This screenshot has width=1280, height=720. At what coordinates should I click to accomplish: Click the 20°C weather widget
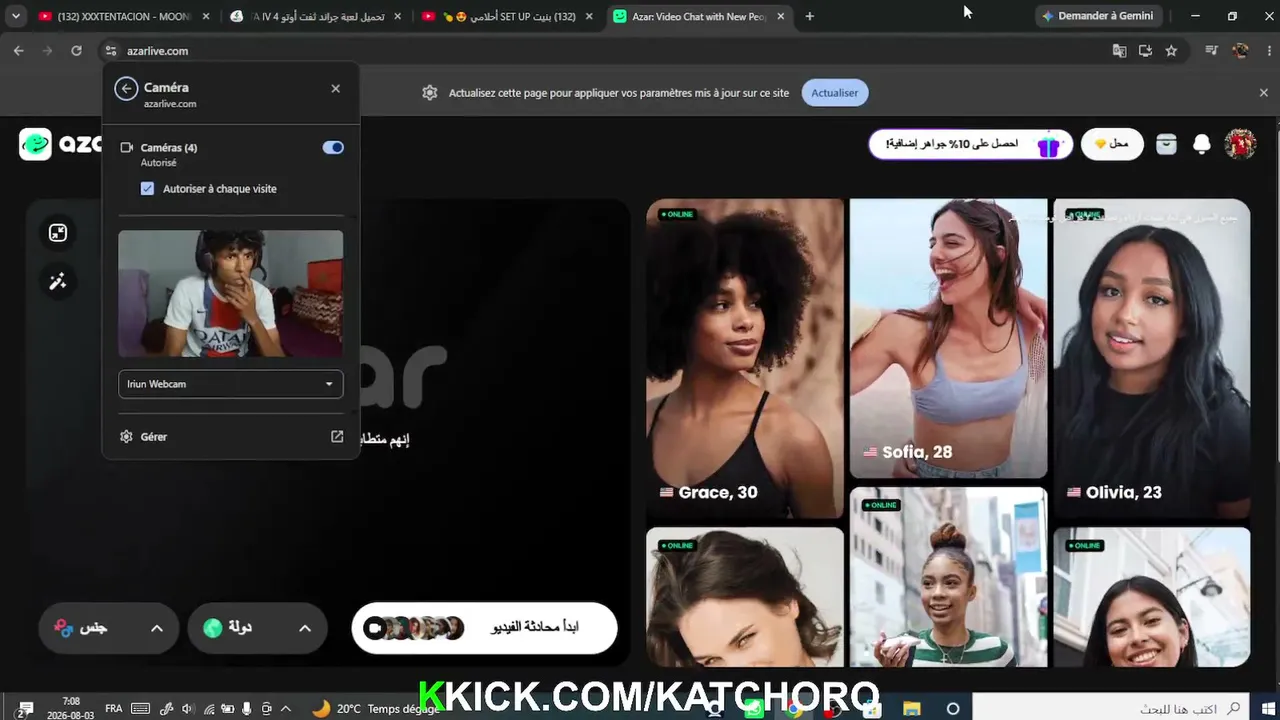(376, 708)
